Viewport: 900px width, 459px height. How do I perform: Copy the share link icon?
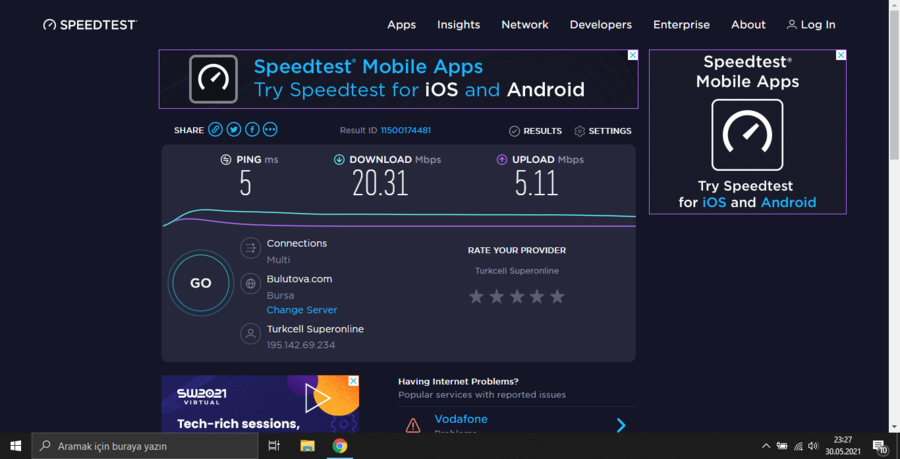(x=215, y=130)
